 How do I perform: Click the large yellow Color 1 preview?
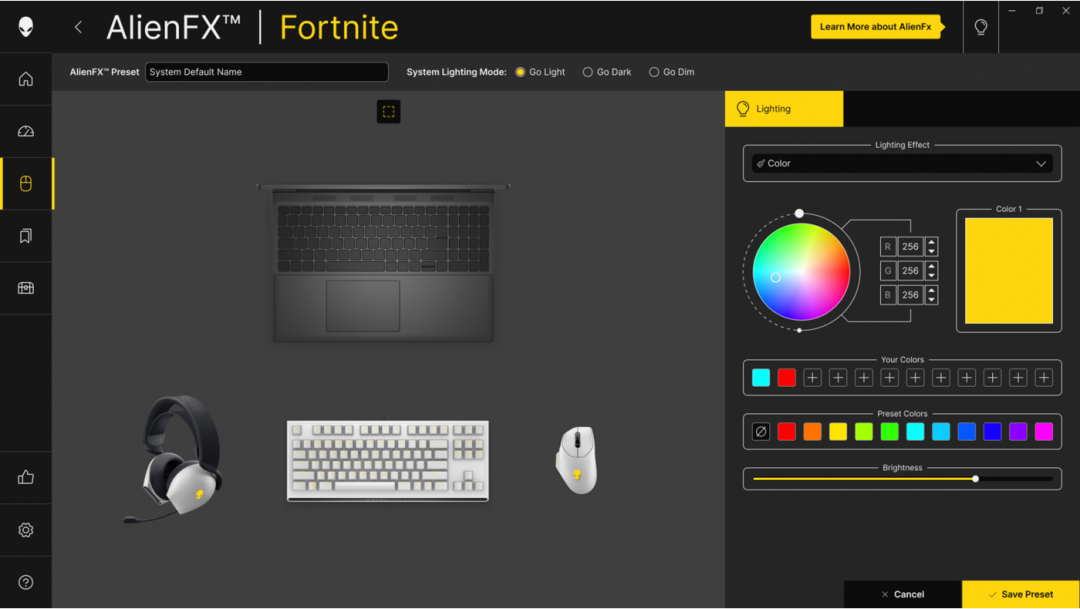pyautogui.click(x=1009, y=271)
